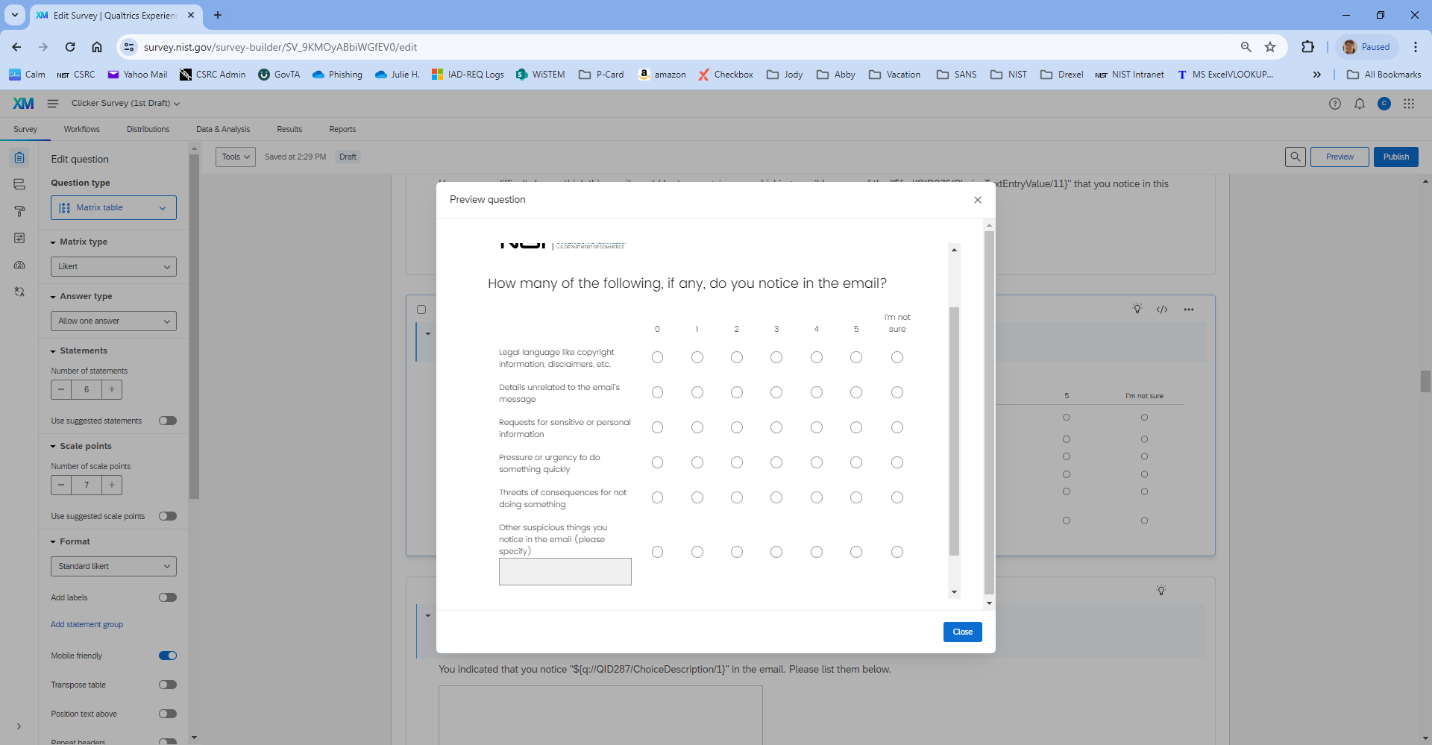The height and width of the screenshot is (745, 1432).
Task: Click the survey search magnifier icon
Action: tap(1295, 157)
